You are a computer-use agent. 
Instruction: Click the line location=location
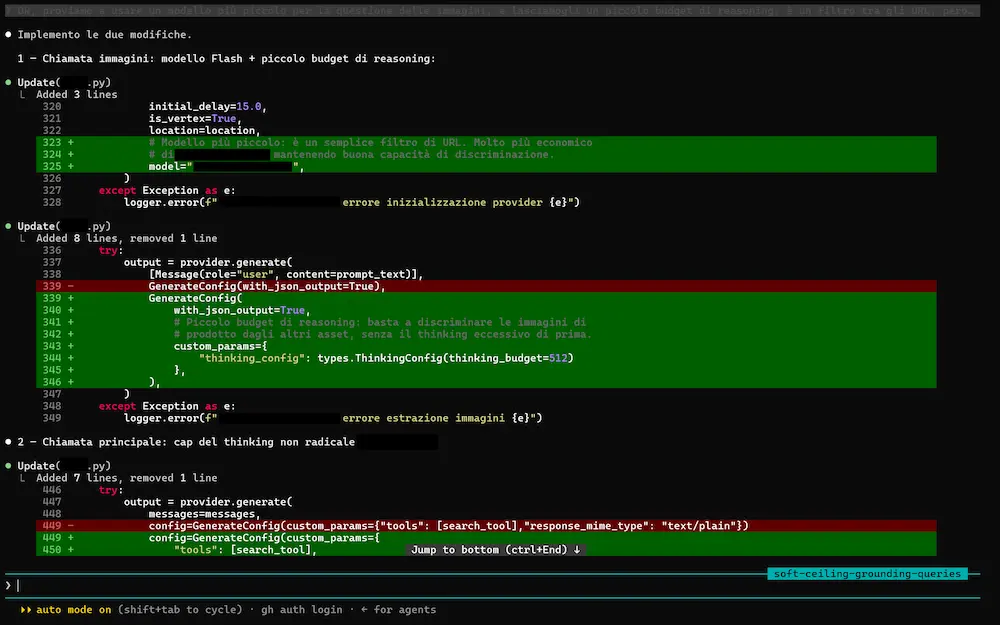click(205, 131)
